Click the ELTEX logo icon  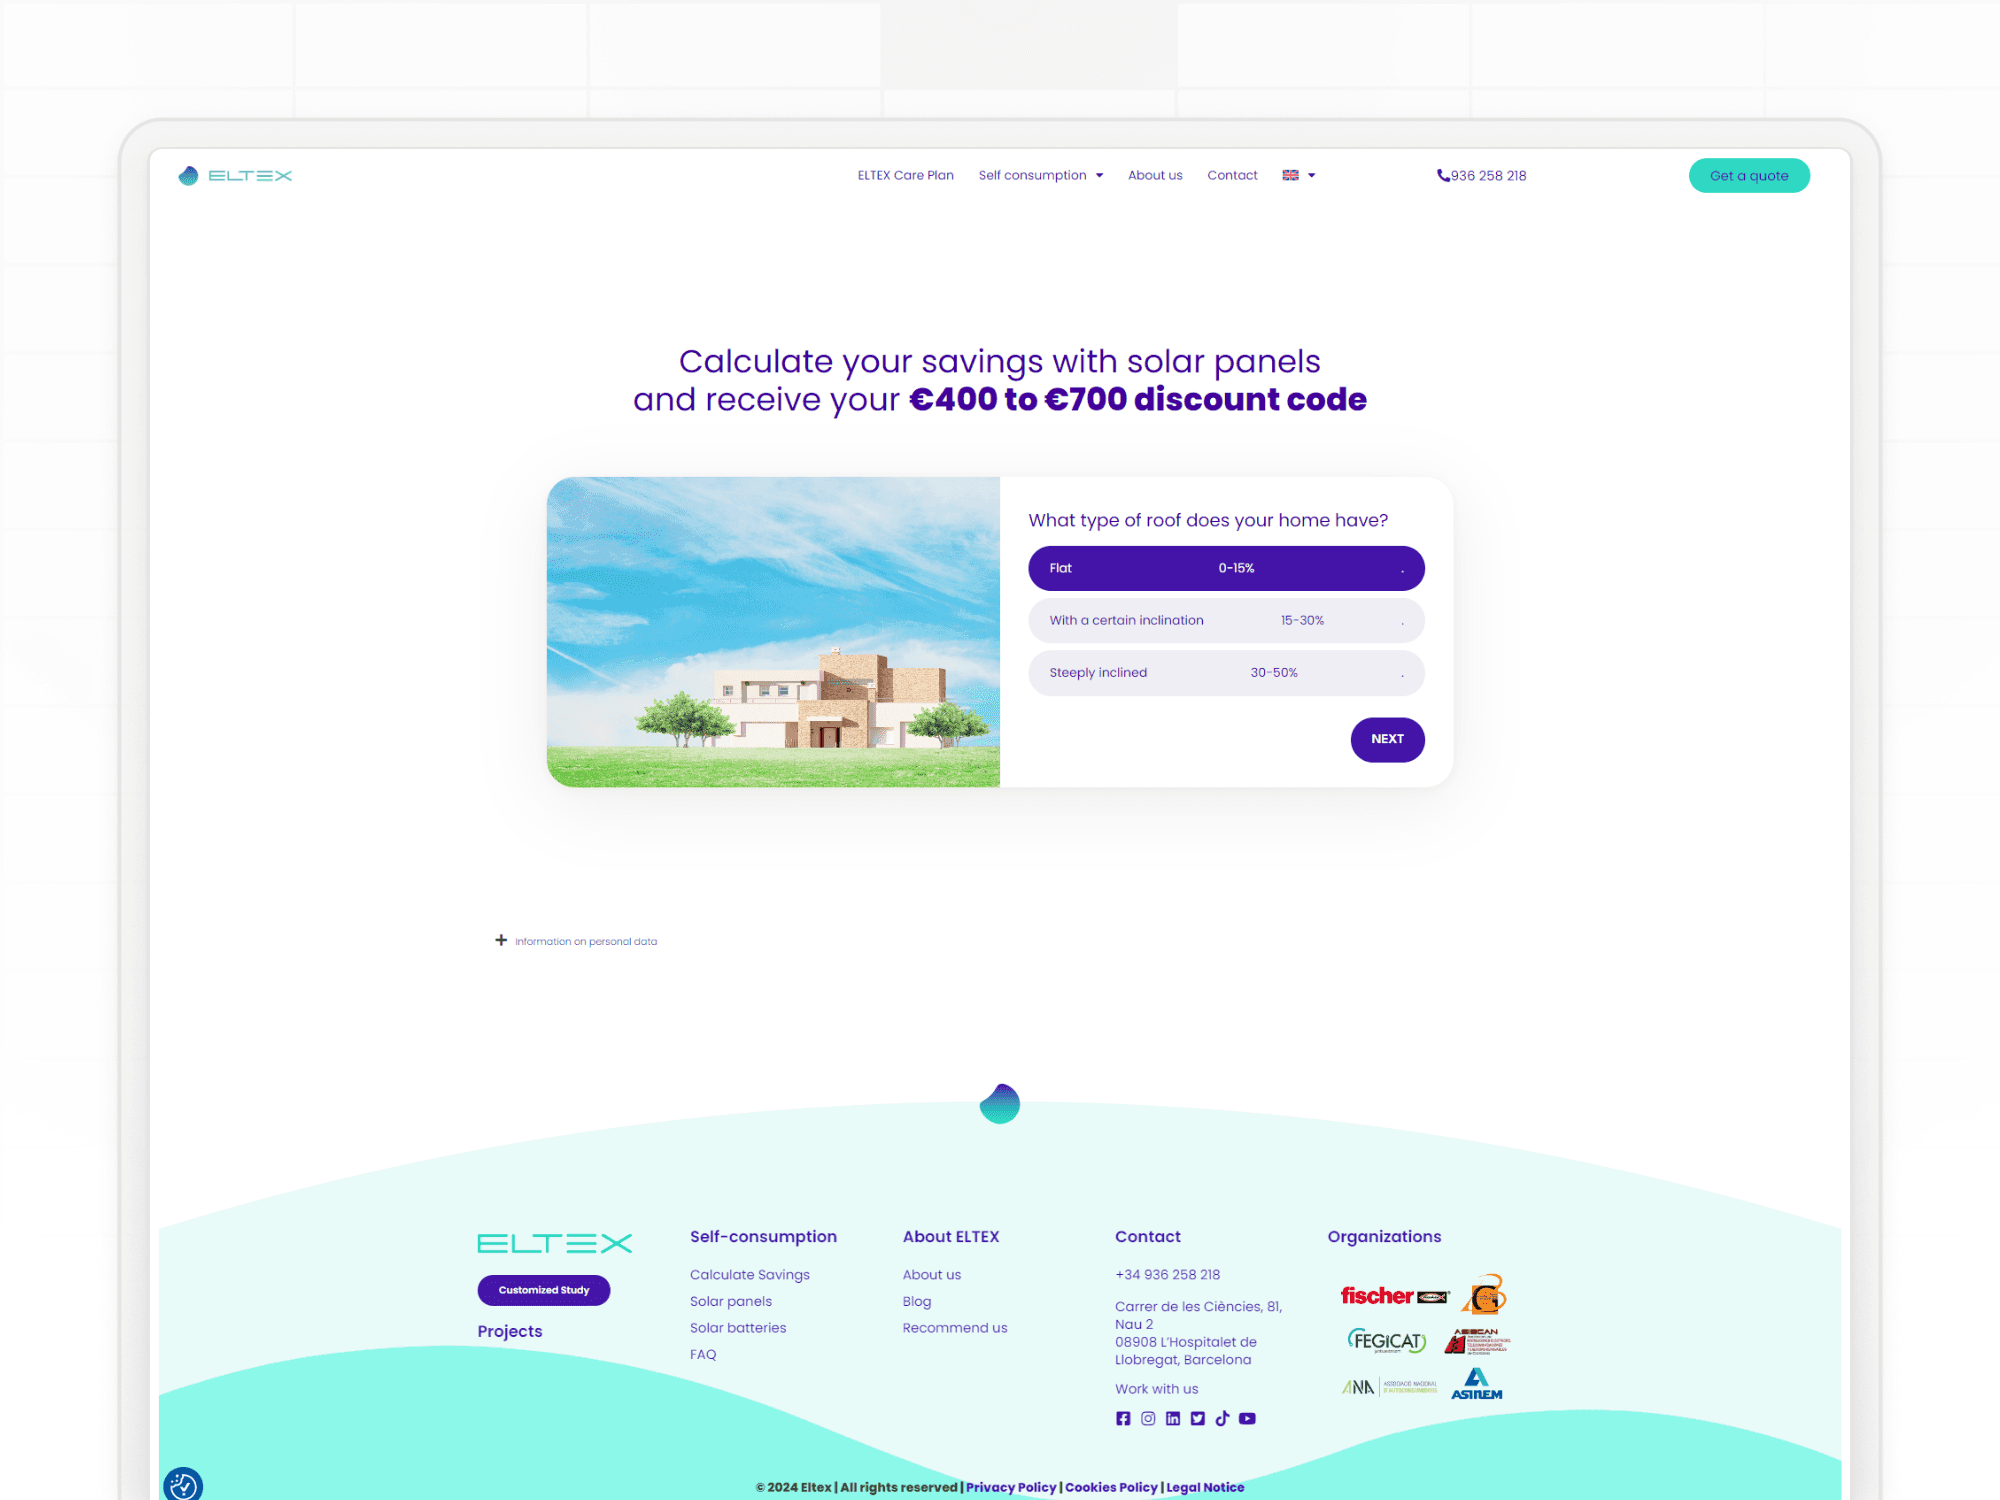(x=189, y=173)
